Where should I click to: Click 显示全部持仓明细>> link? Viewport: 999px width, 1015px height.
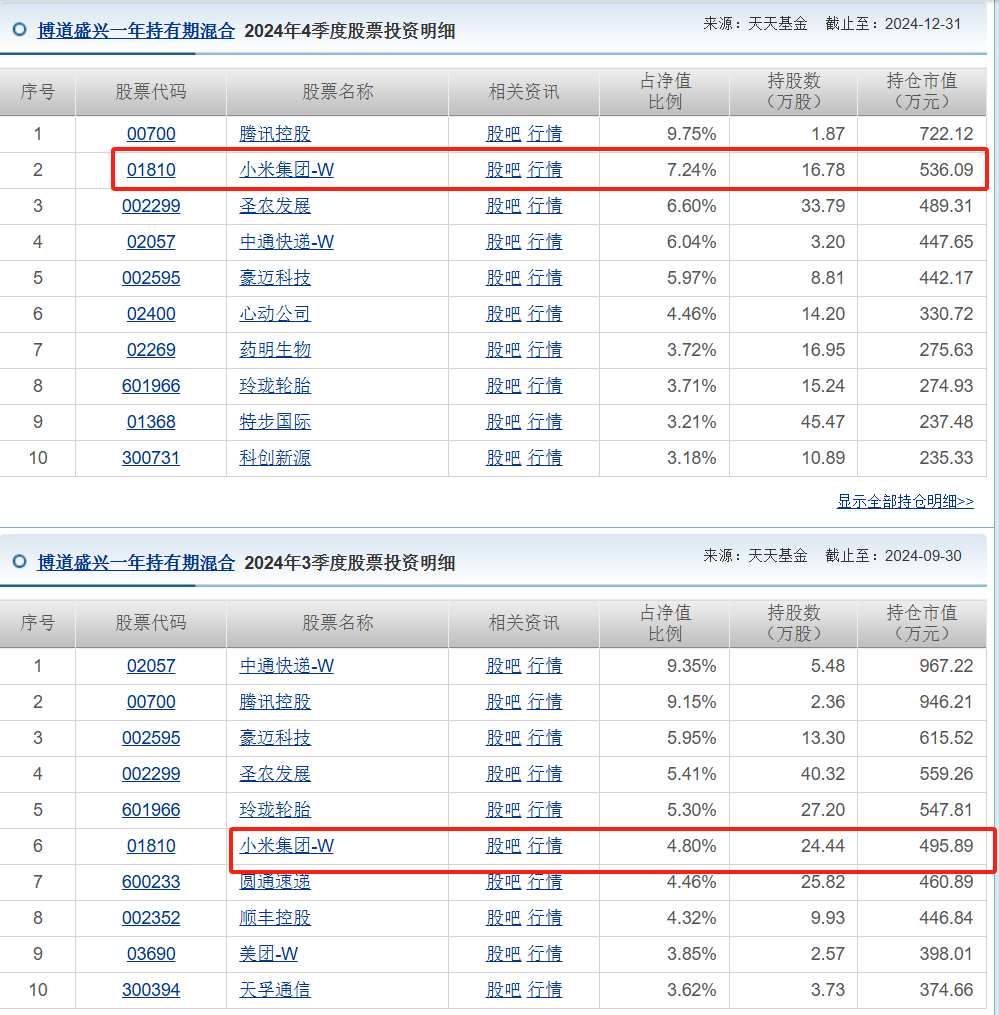(x=905, y=501)
